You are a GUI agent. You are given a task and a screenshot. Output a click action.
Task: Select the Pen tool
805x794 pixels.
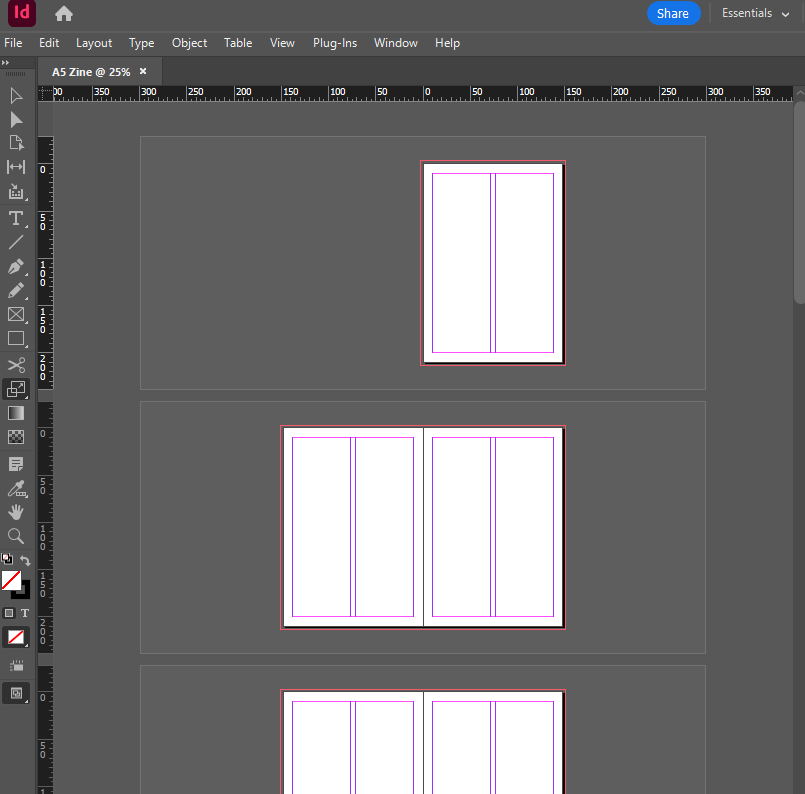[x=16, y=267]
